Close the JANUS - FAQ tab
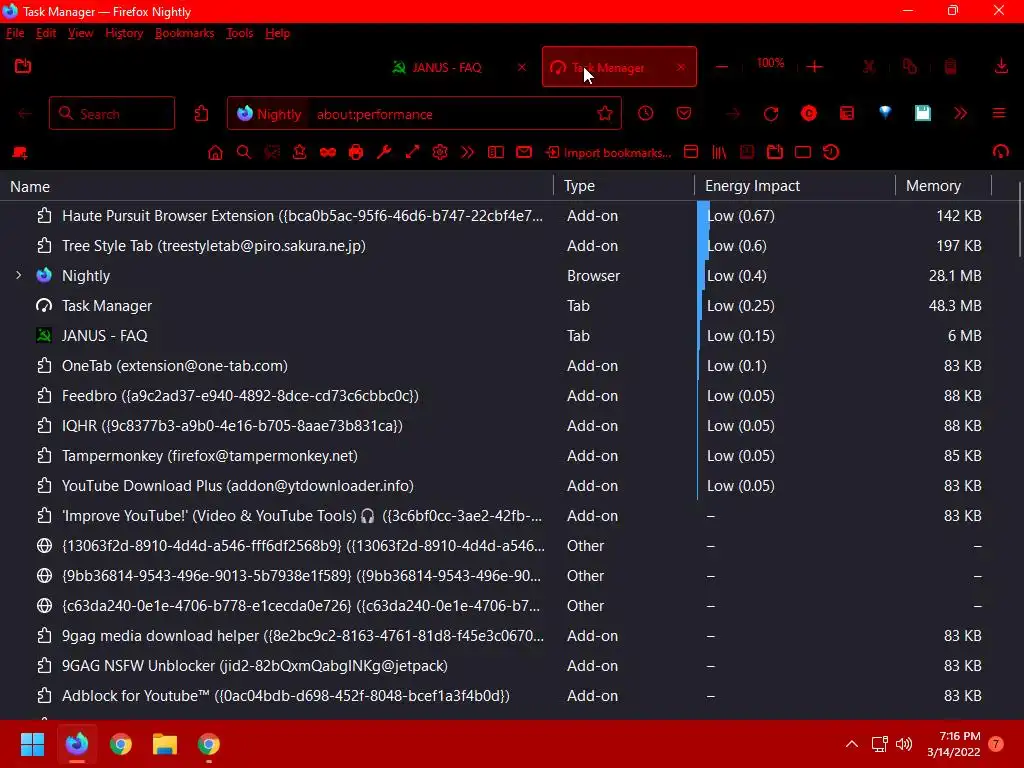The image size is (1024, 768). coord(522,67)
